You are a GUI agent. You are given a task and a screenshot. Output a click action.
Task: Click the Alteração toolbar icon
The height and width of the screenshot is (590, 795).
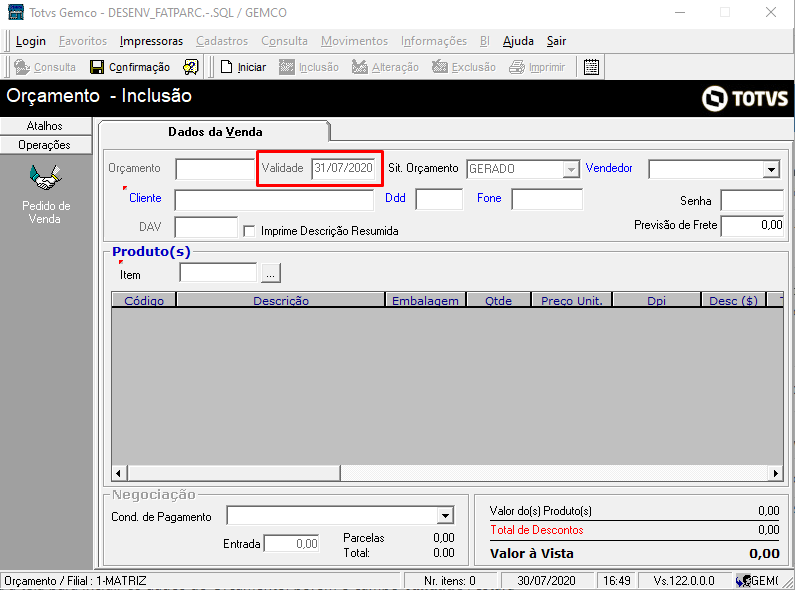point(359,67)
